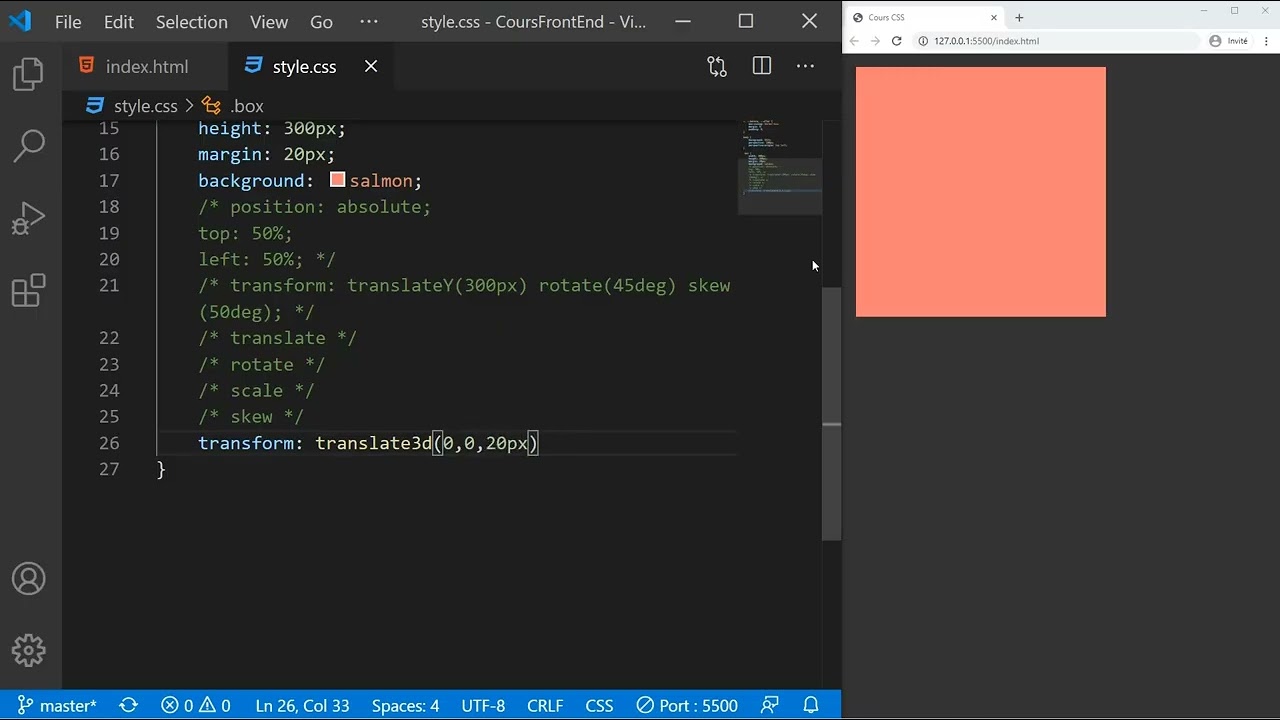Split the editor to the right
The width and height of the screenshot is (1280, 720).
(x=762, y=66)
